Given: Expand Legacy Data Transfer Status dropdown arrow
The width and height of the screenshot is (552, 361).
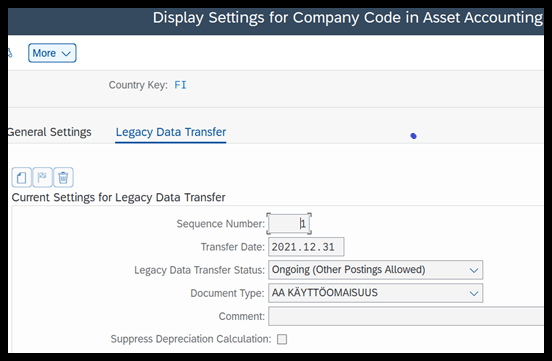Looking at the screenshot, I should tap(474, 270).
